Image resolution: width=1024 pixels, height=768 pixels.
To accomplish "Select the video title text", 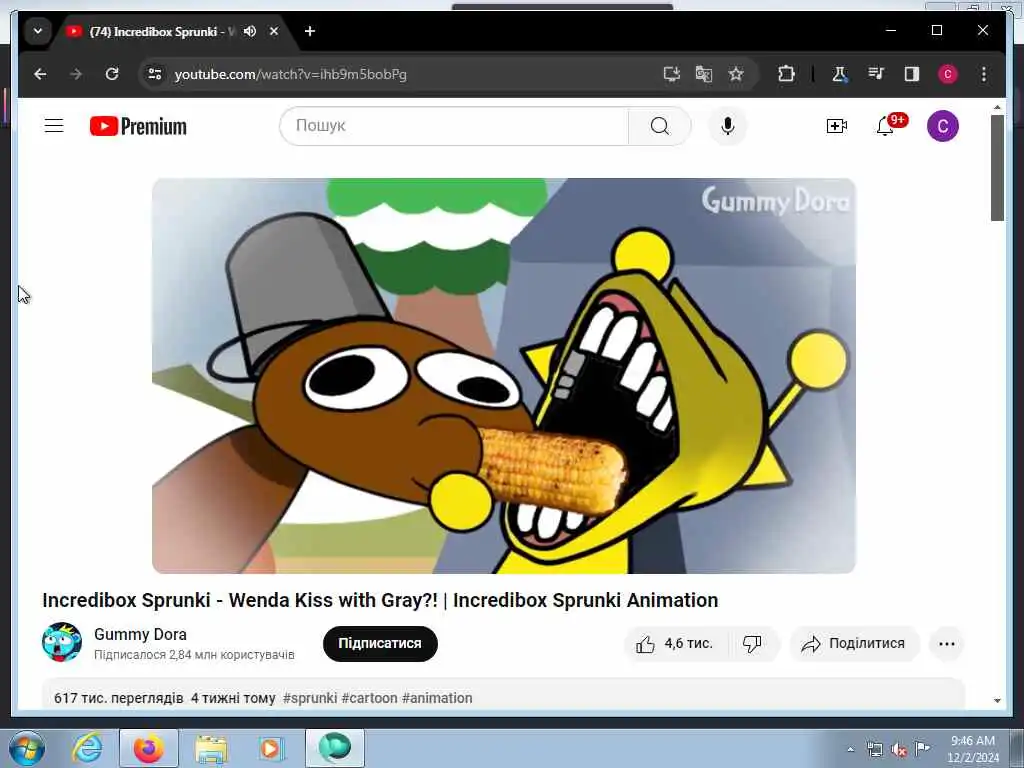I will [380, 600].
